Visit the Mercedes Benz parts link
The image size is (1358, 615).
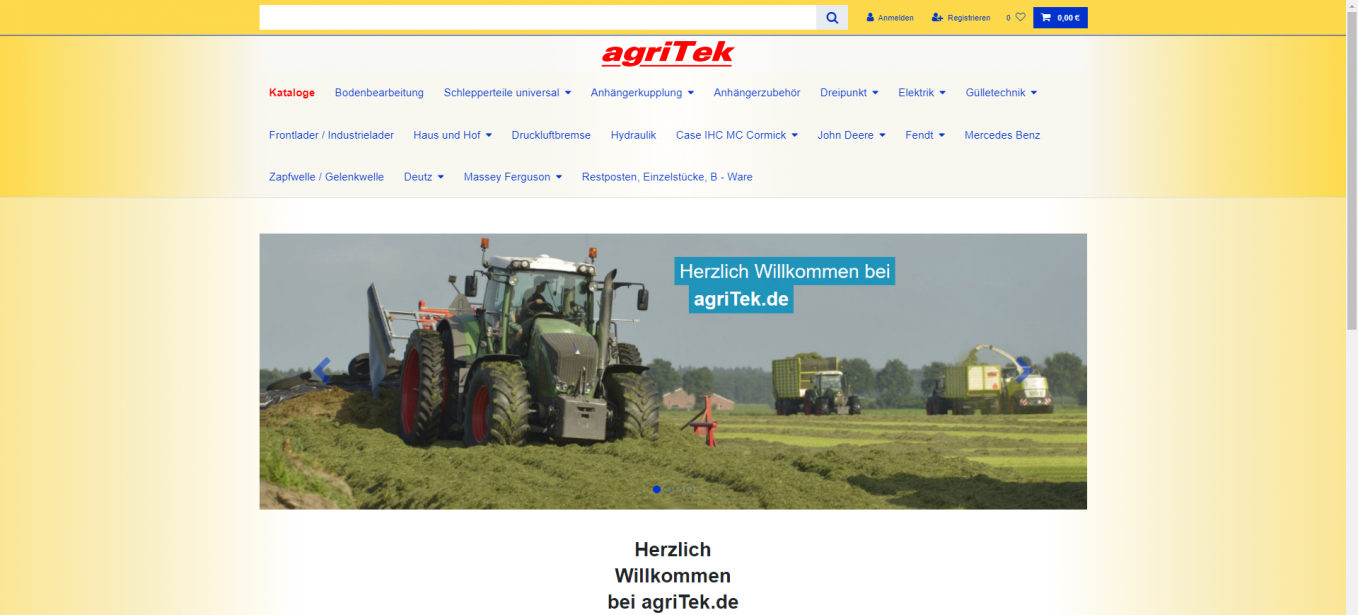pos(1002,135)
